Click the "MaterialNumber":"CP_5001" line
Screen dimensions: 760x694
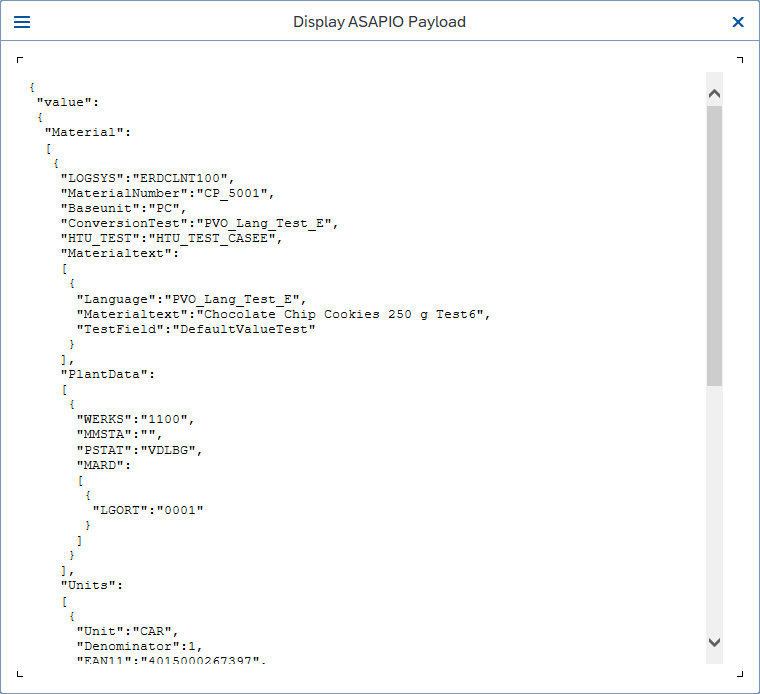(x=167, y=193)
